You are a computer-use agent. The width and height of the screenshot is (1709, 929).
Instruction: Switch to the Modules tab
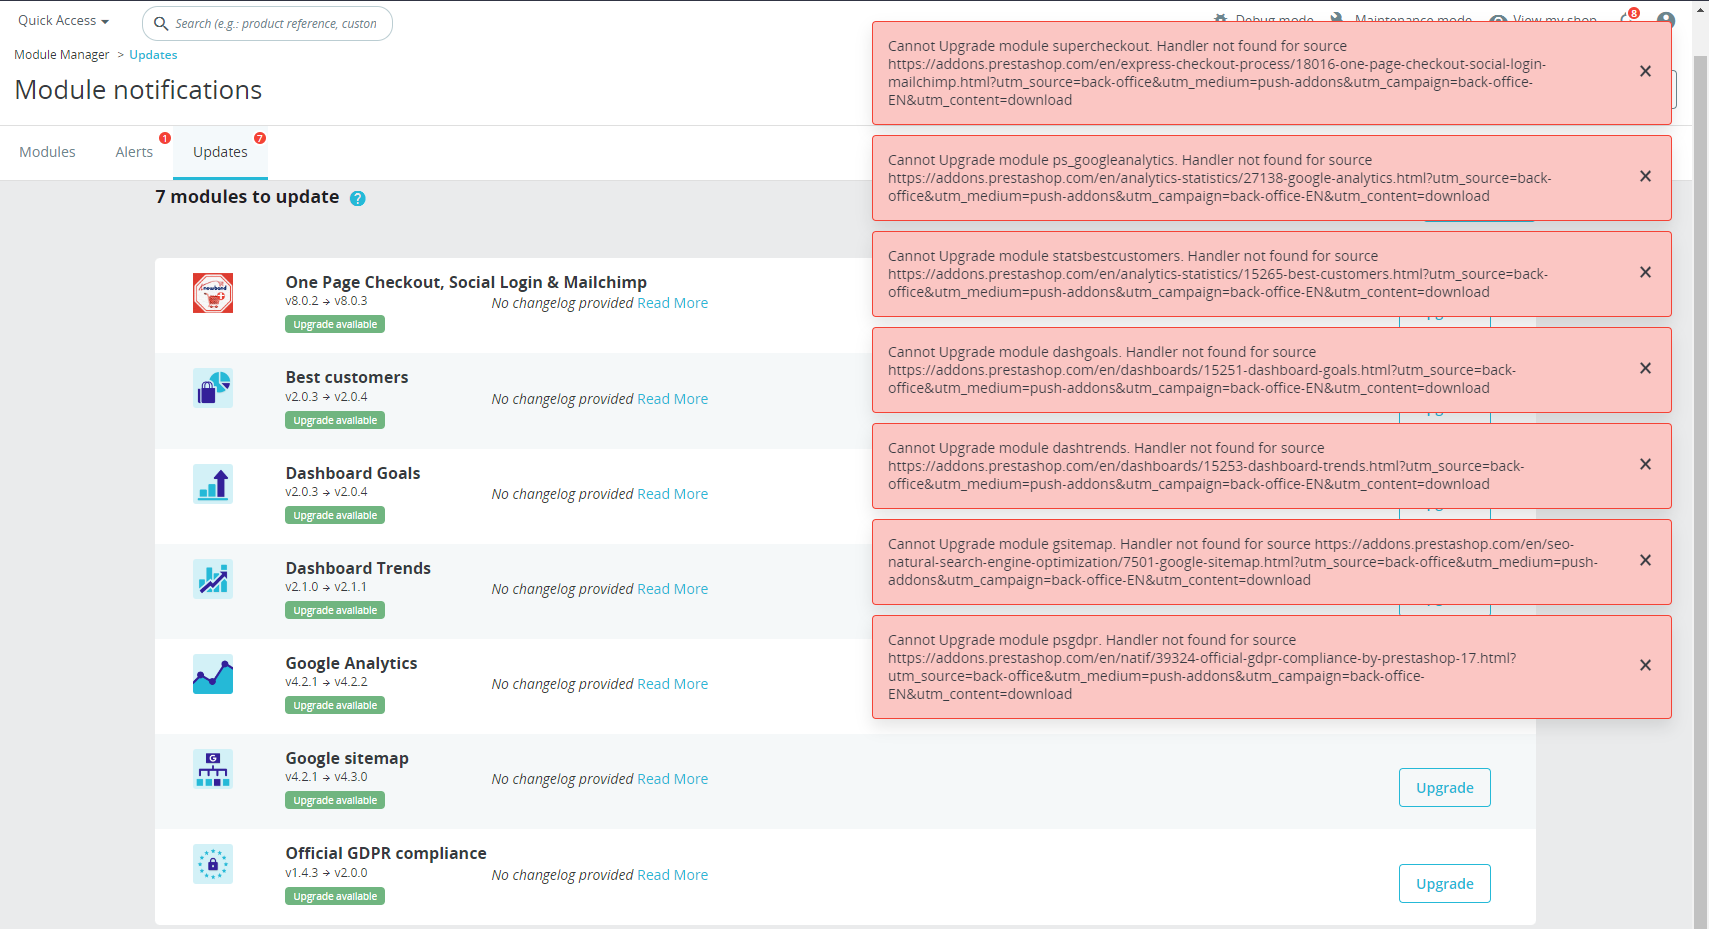point(47,151)
